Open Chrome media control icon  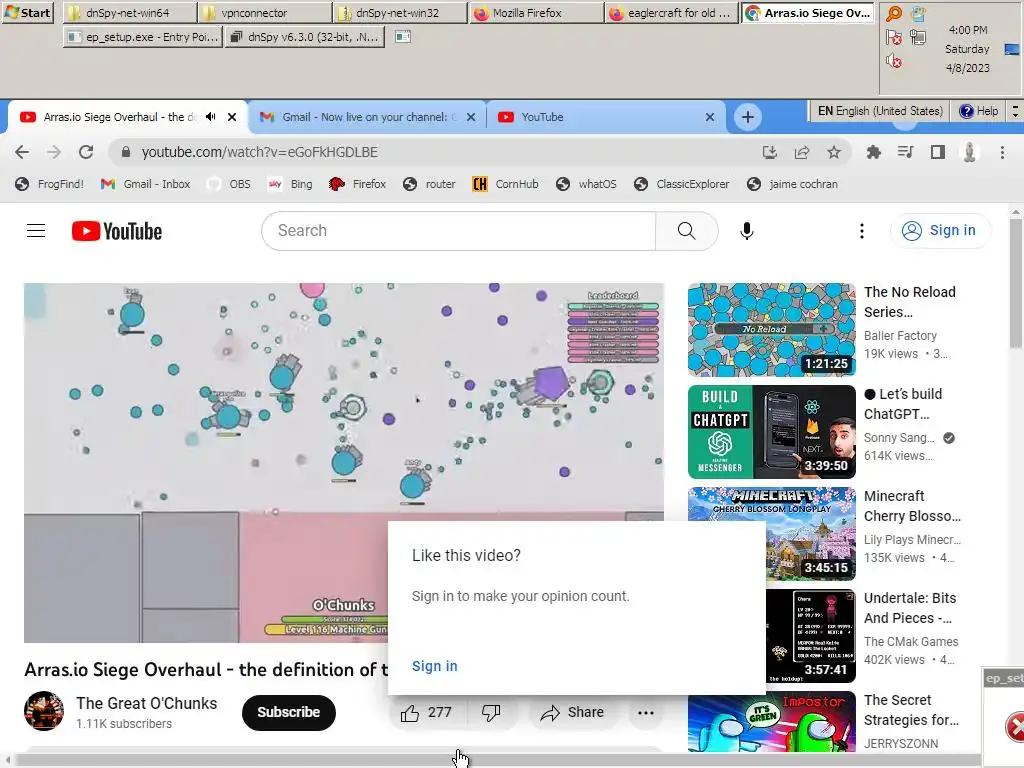click(905, 152)
